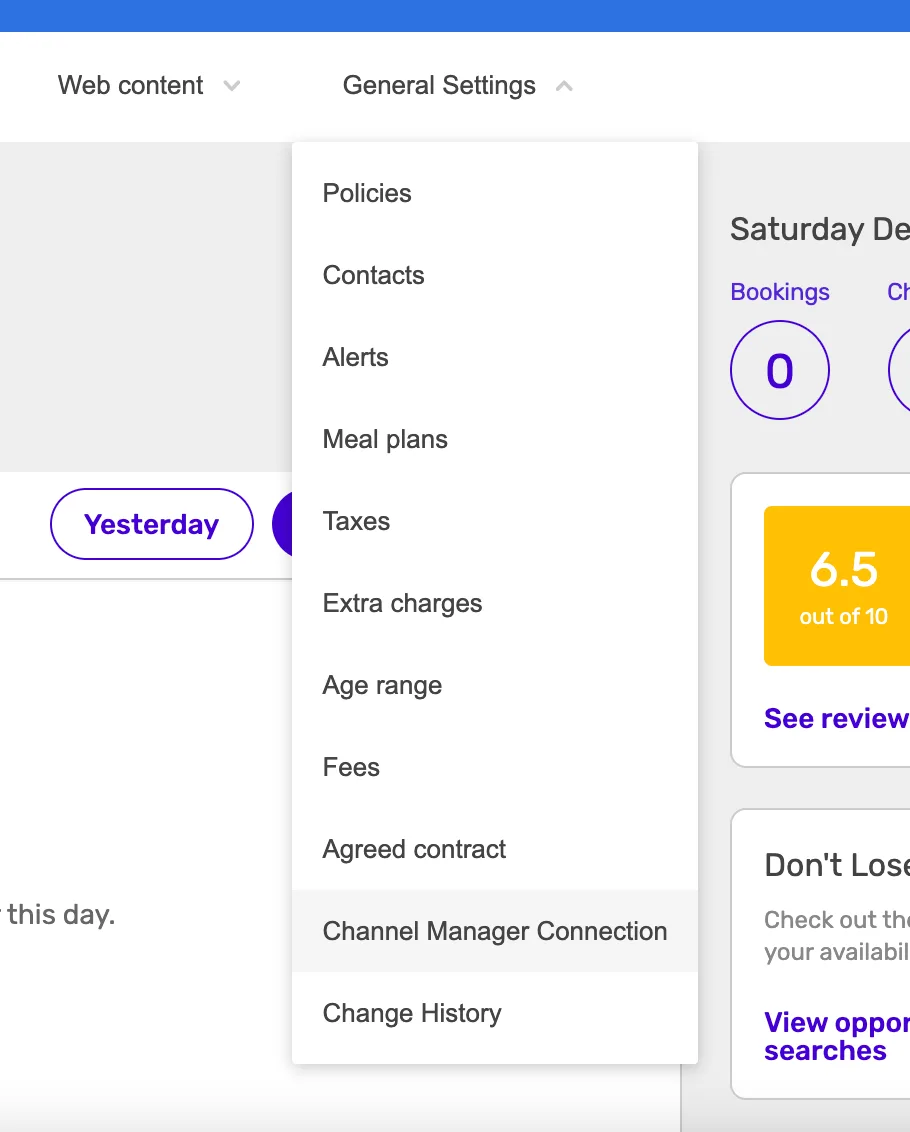The image size is (910, 1132).
Task: Open the Agreed contract entry
Action: coord(495,849)
